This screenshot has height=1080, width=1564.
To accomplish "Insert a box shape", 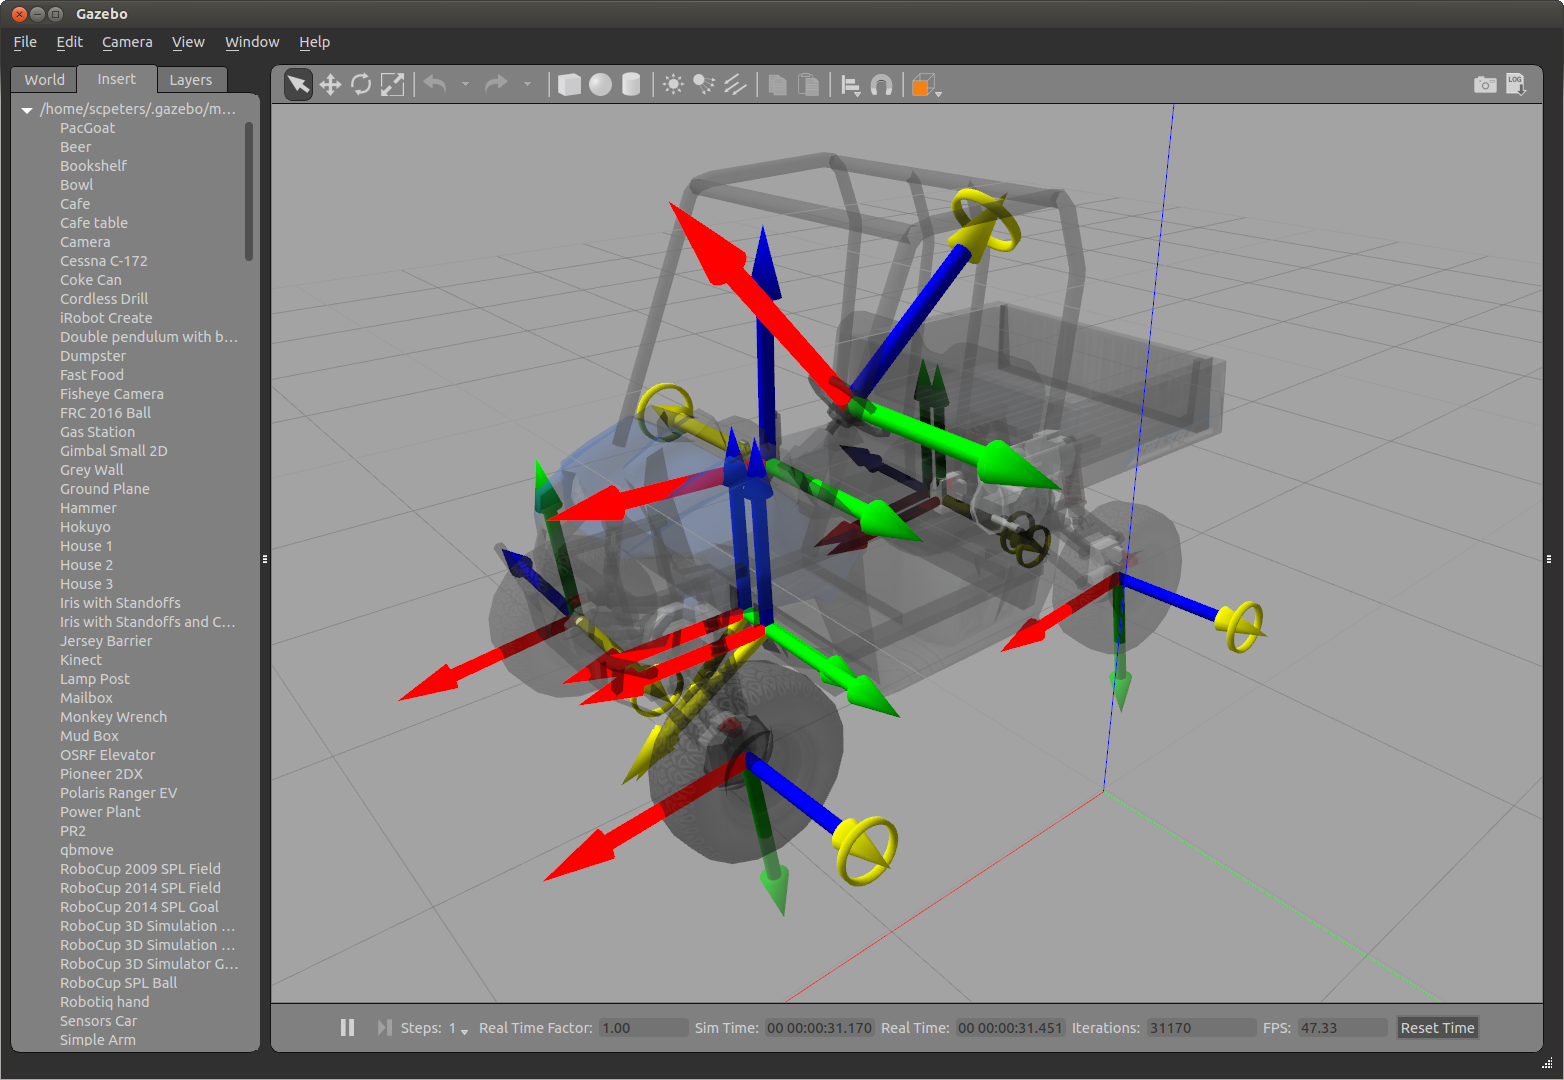I will 569,85.
